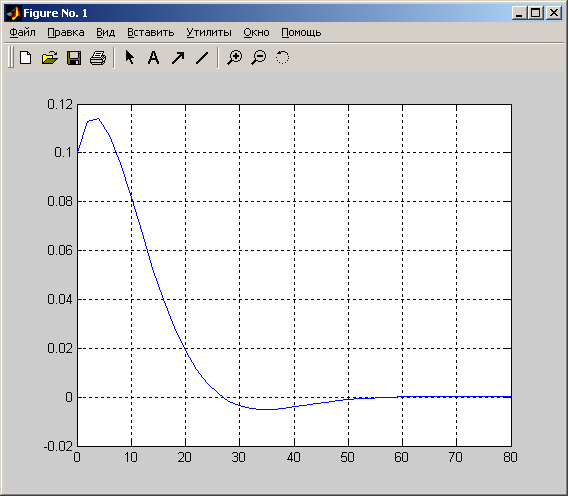Choose the Insert Line tool

click(202, 58)
